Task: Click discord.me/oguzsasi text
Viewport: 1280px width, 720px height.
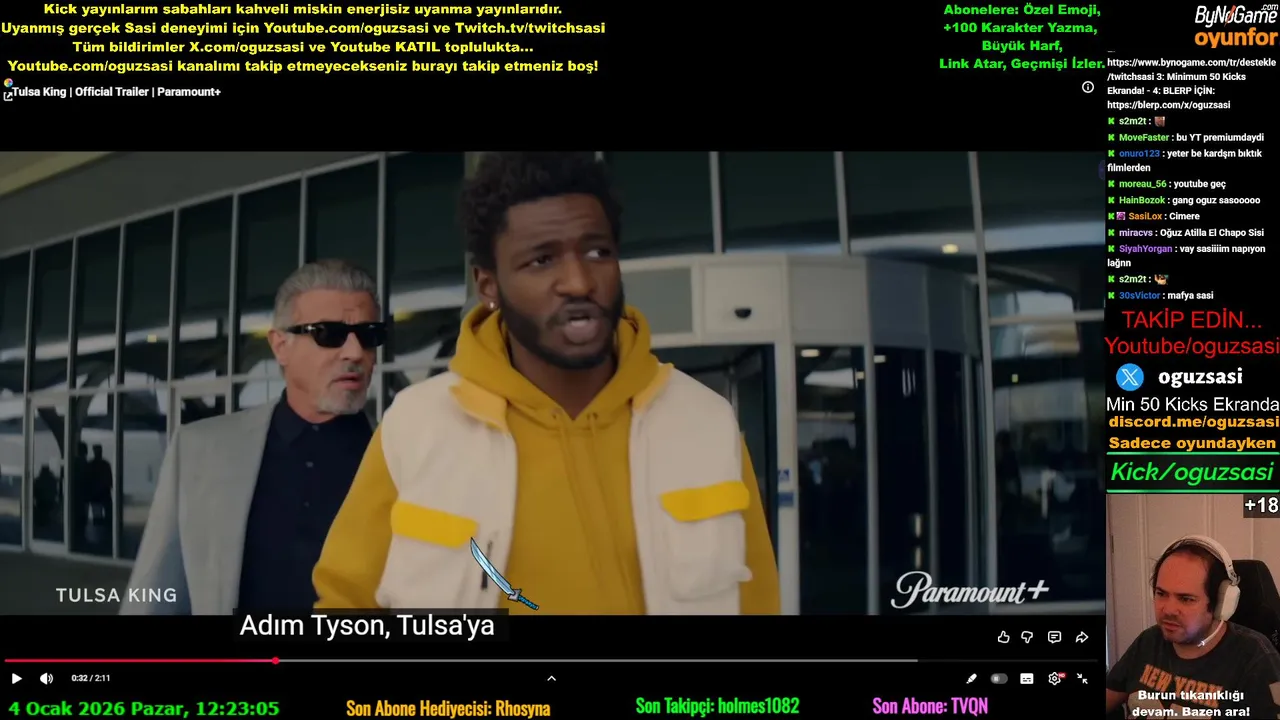Action: coord(1193,422)
